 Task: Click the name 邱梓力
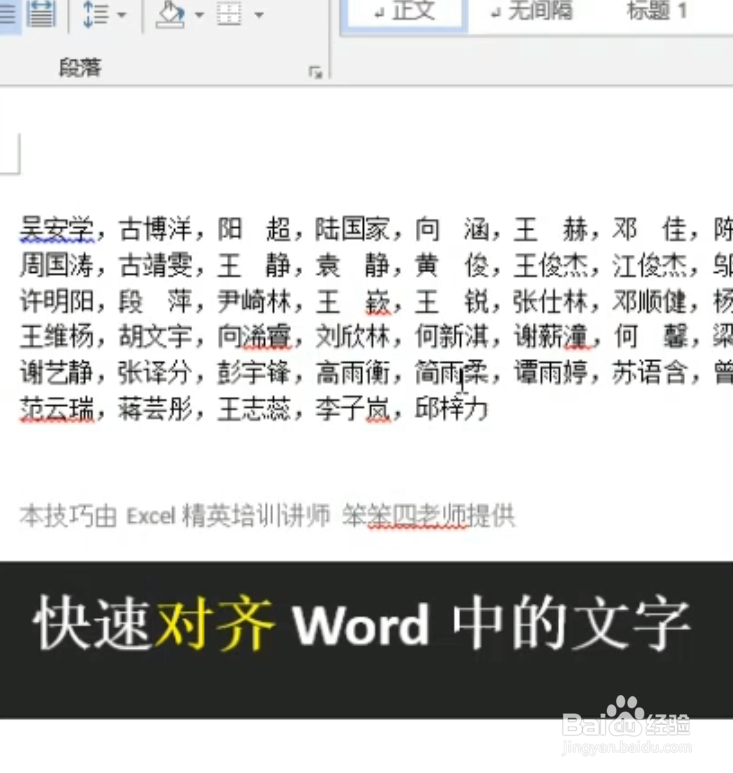452,409
